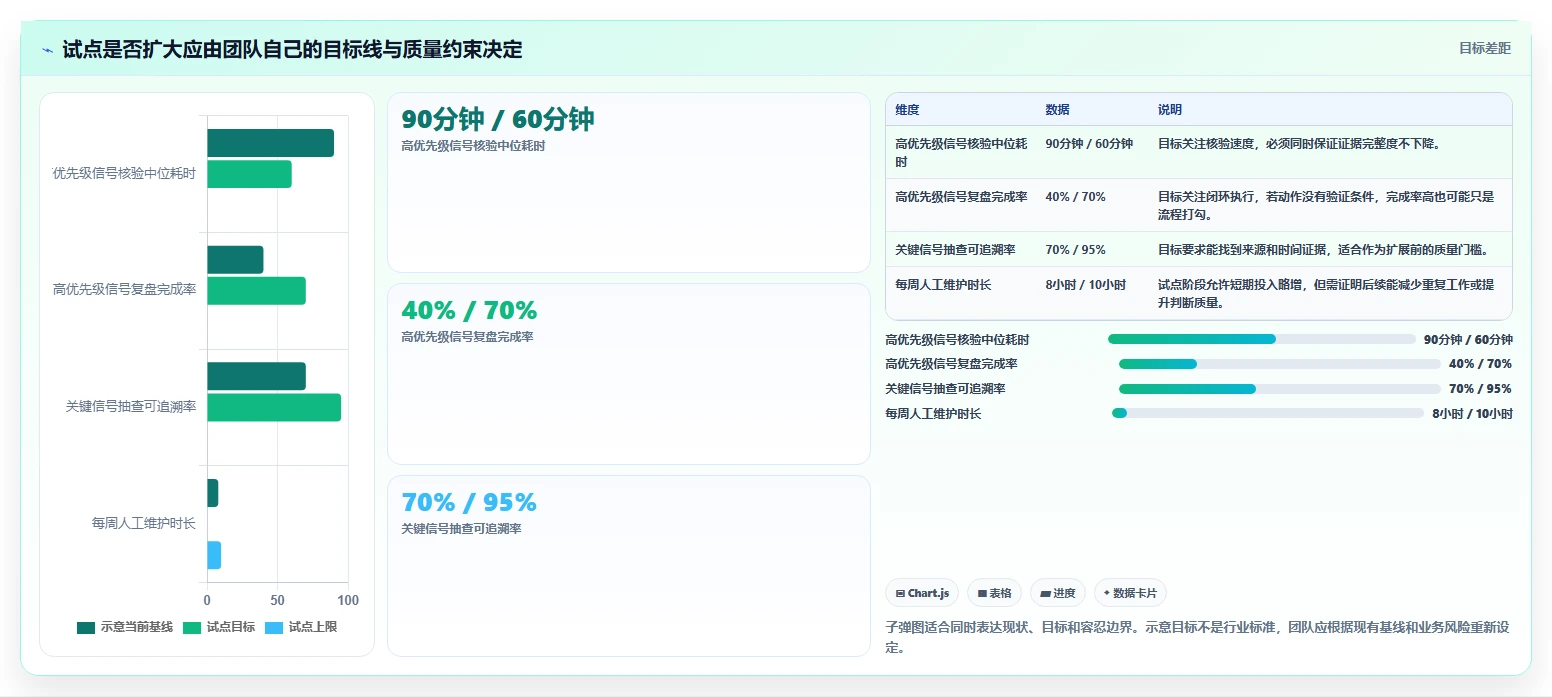Image resolution: width=1552 pixels, height=697 pixels.
Task: Click the 关键信号抽查可追溯率 progress bar
Action: pos(1279,389)
